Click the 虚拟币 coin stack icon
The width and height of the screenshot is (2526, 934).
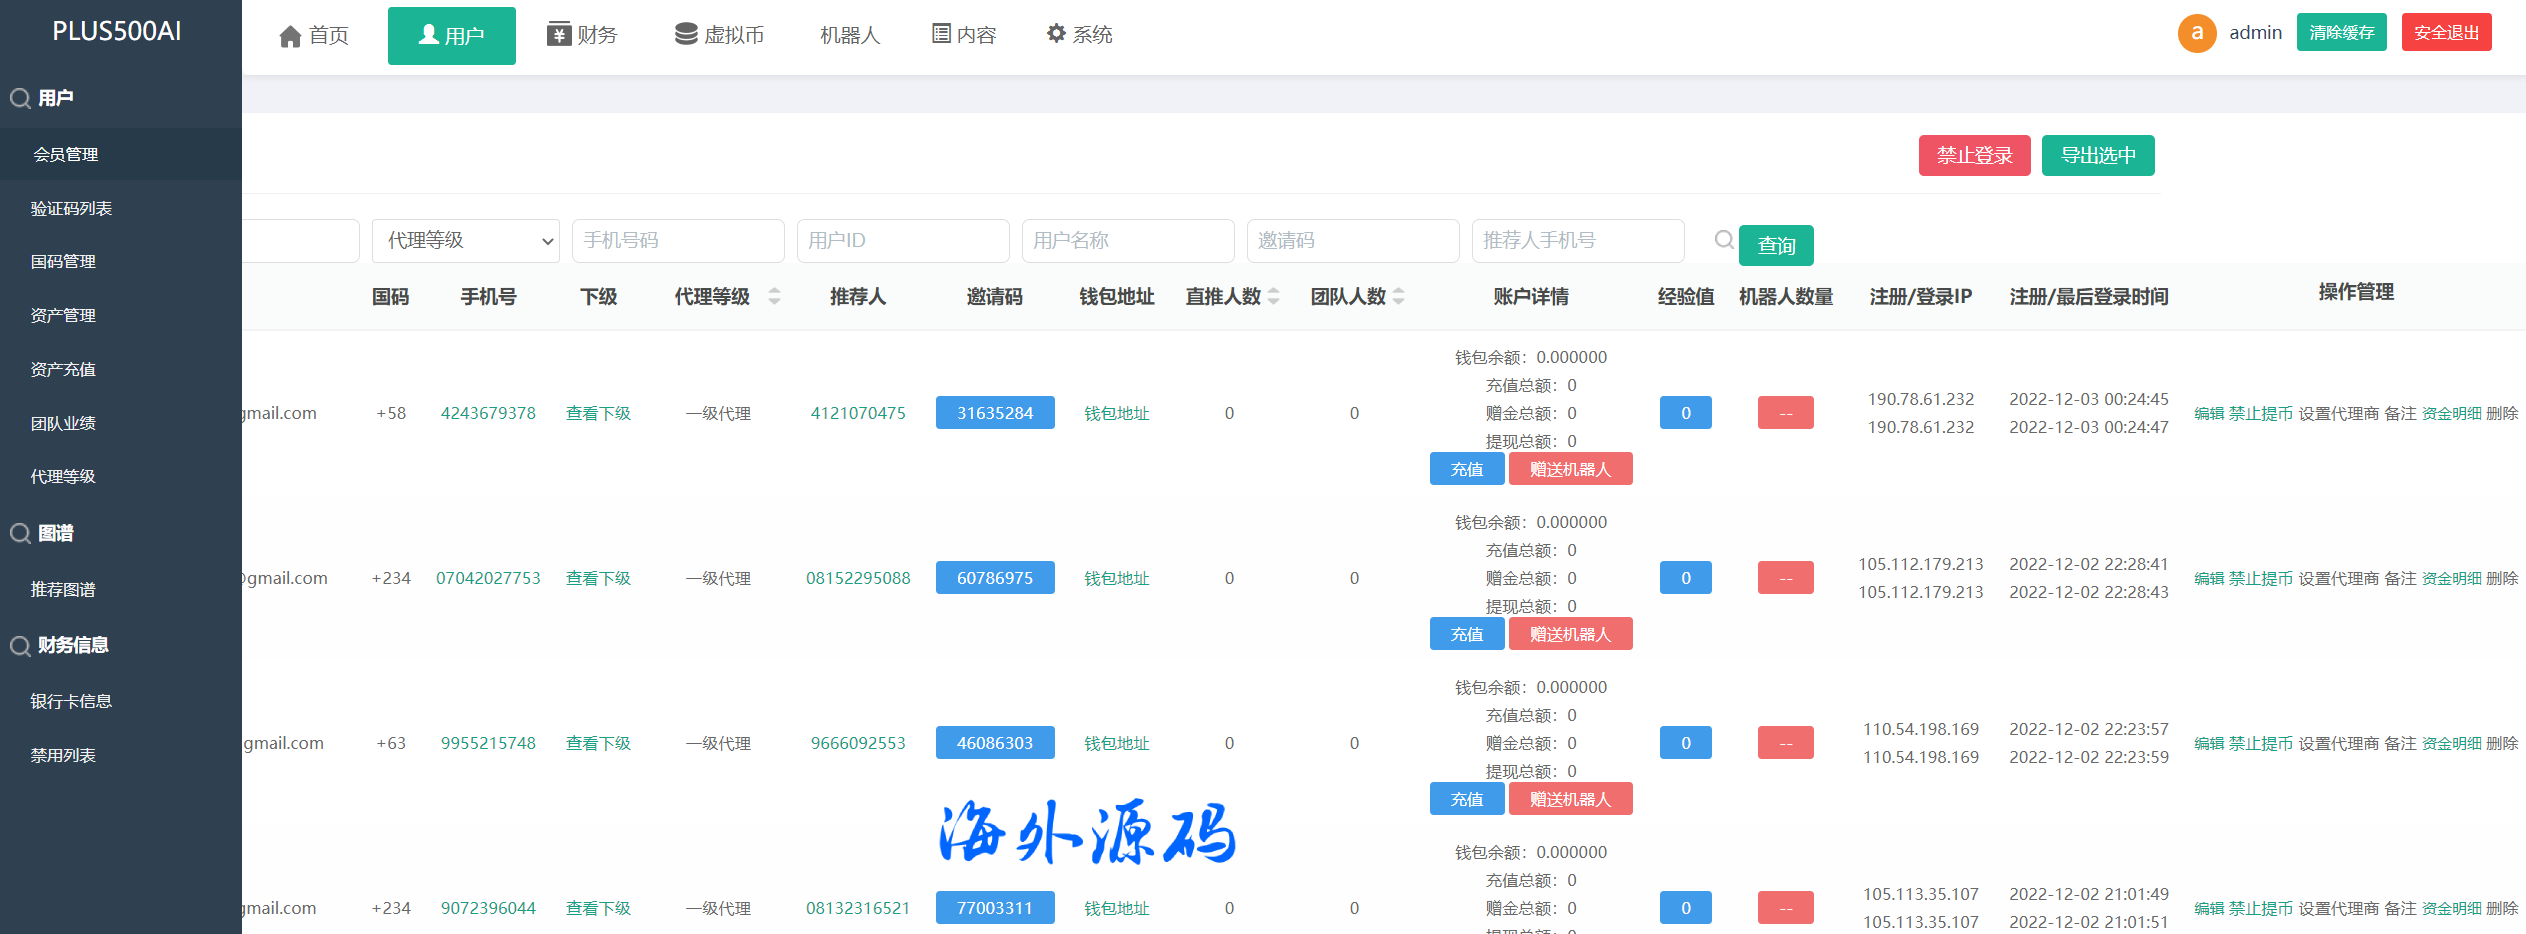click(x=686, y=35)
